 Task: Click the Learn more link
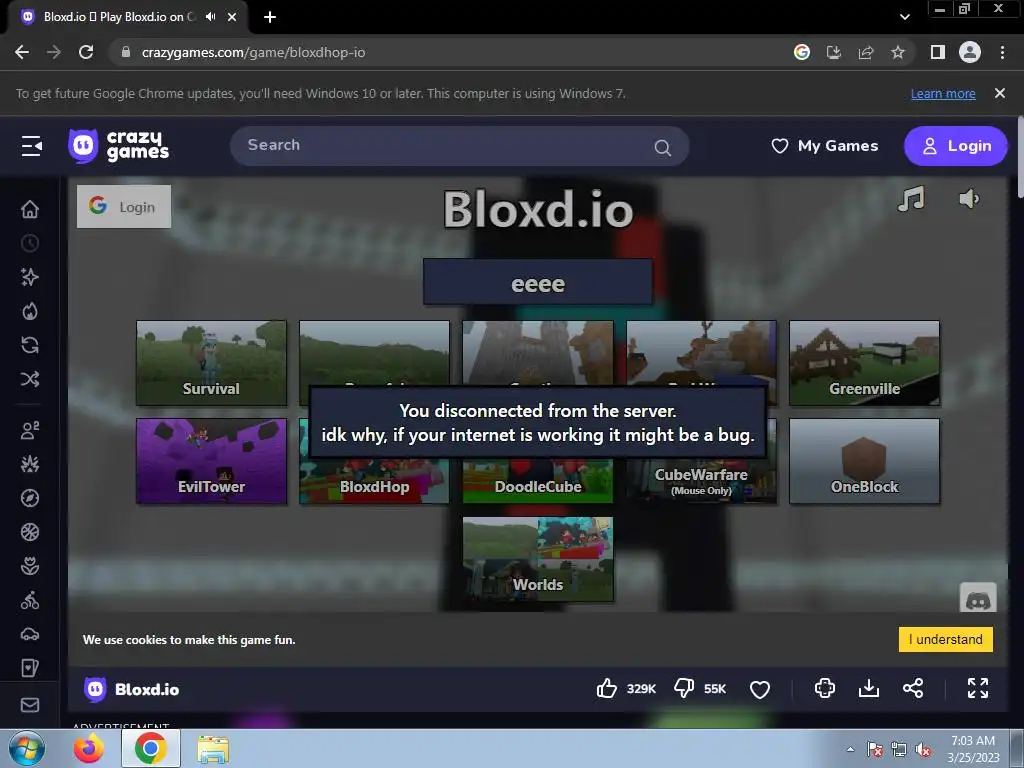pos(943,93)
